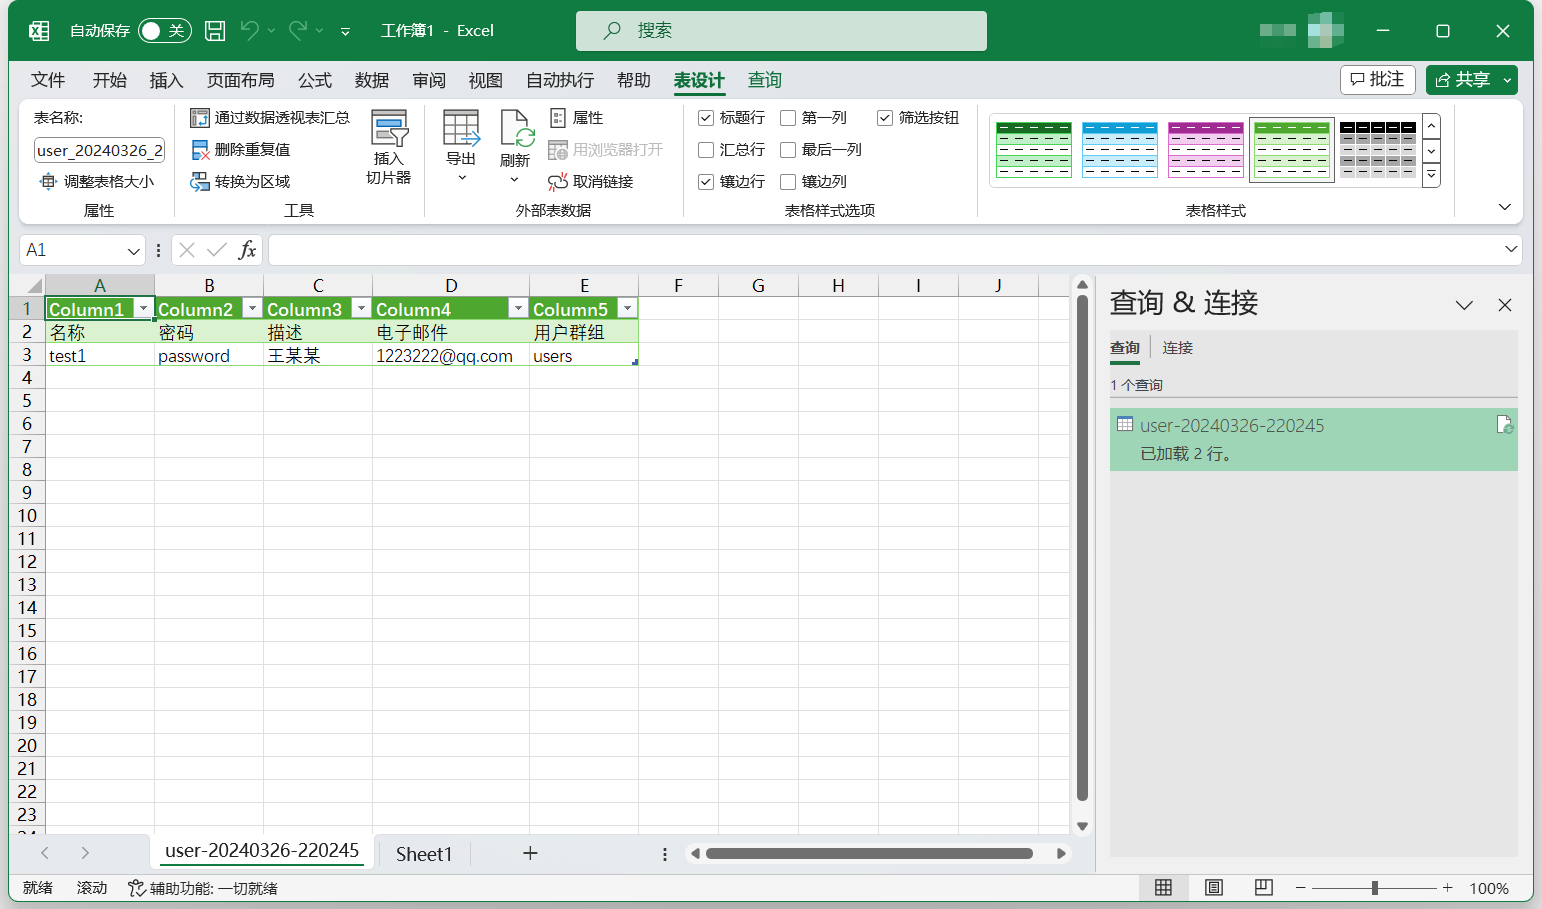This screenshot has width=1542, height=909.
Task: Open Column5 filter dropdown
Action: pyautogui.click(x=627, y=309)
